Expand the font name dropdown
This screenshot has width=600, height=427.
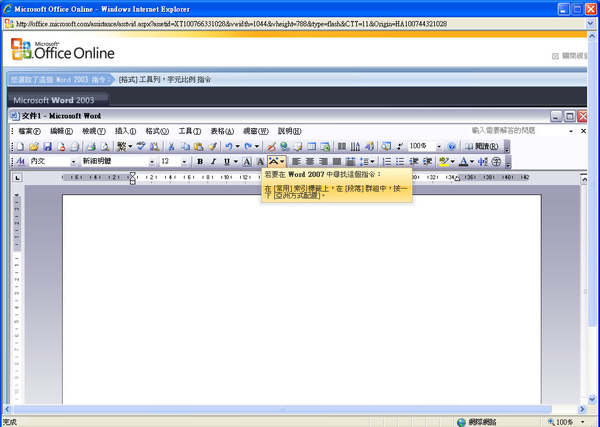[x=152, y=162]
